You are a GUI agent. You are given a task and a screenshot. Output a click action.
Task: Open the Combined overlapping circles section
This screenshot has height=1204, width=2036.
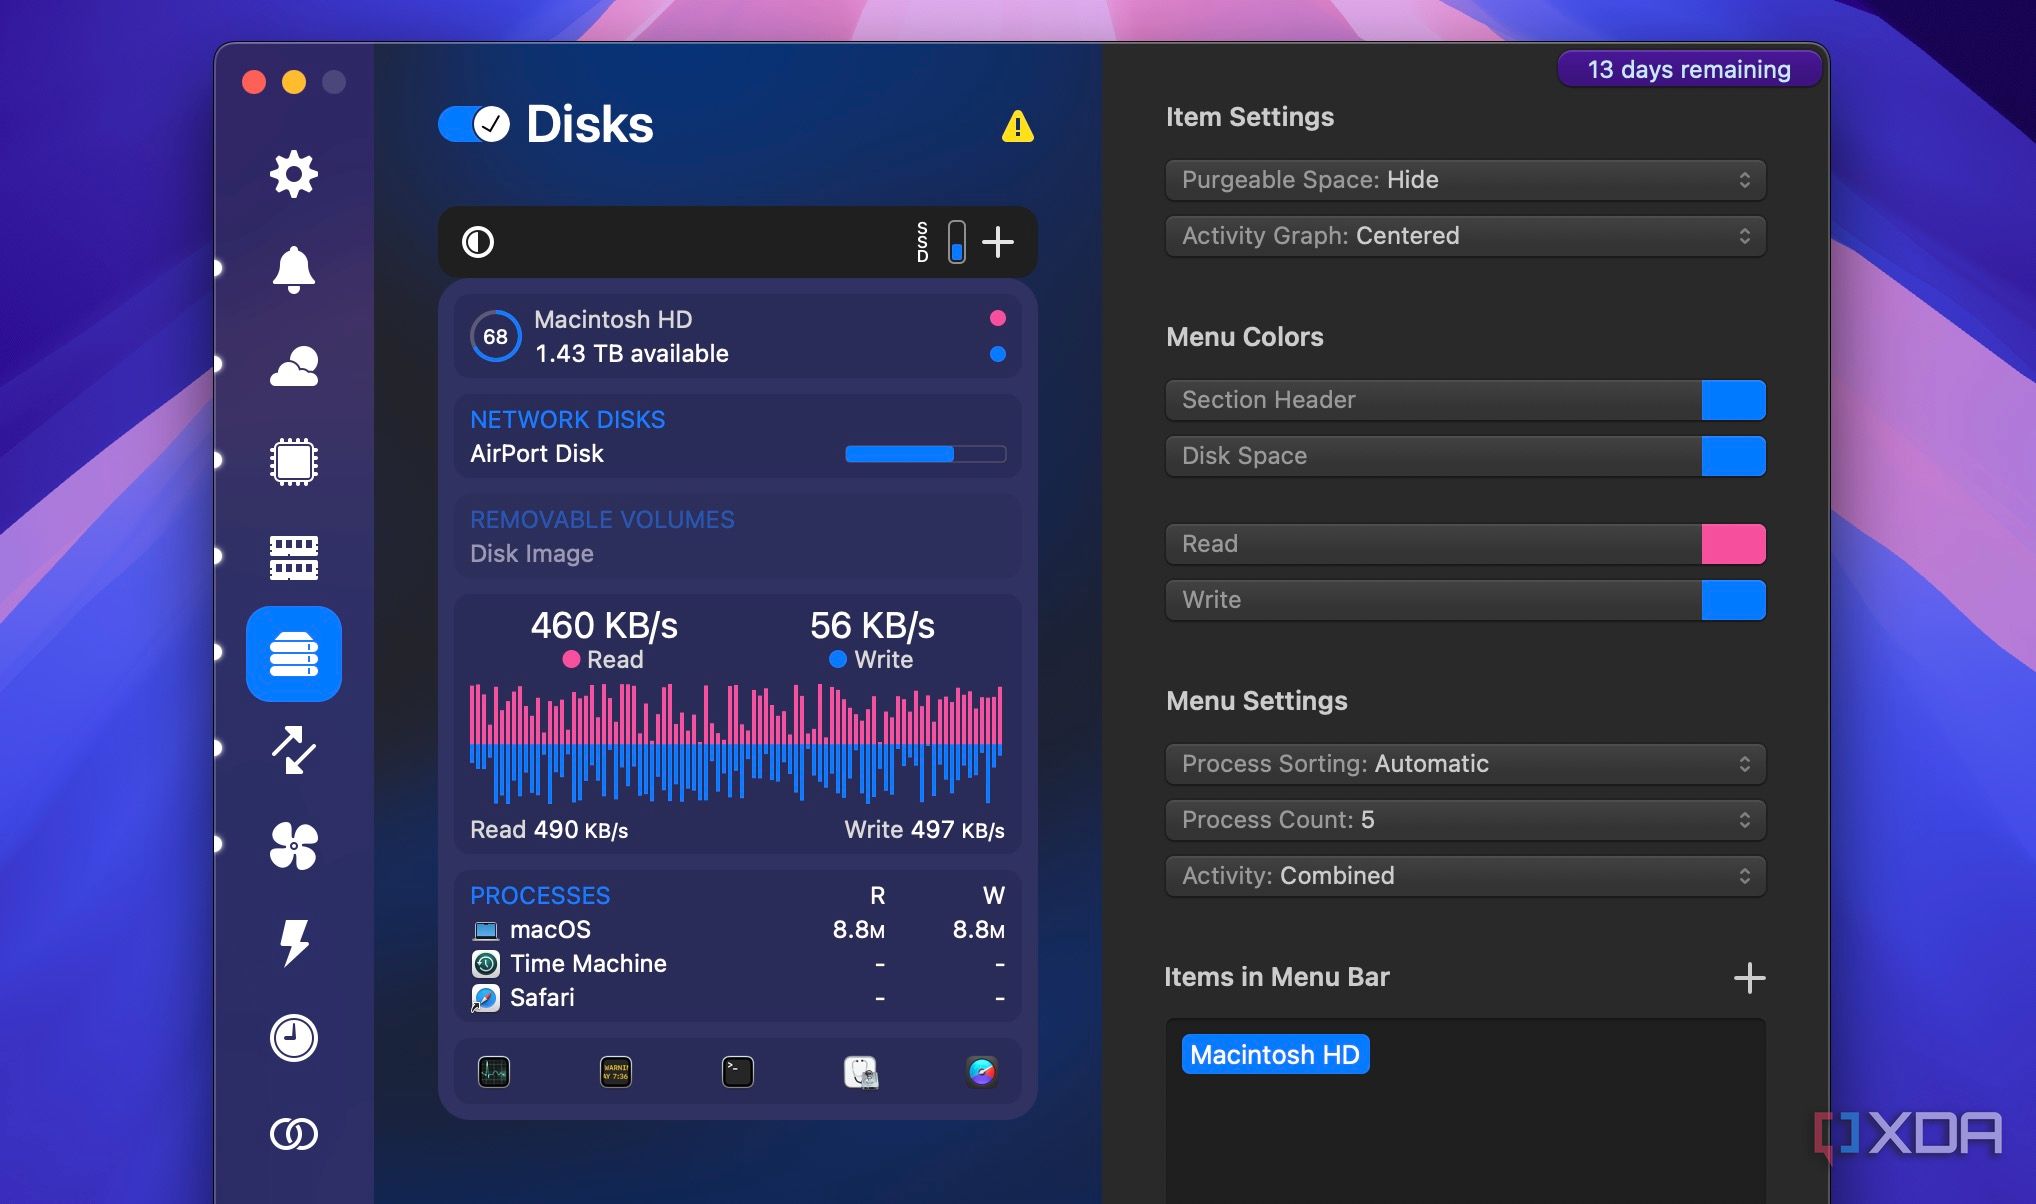293,1134
